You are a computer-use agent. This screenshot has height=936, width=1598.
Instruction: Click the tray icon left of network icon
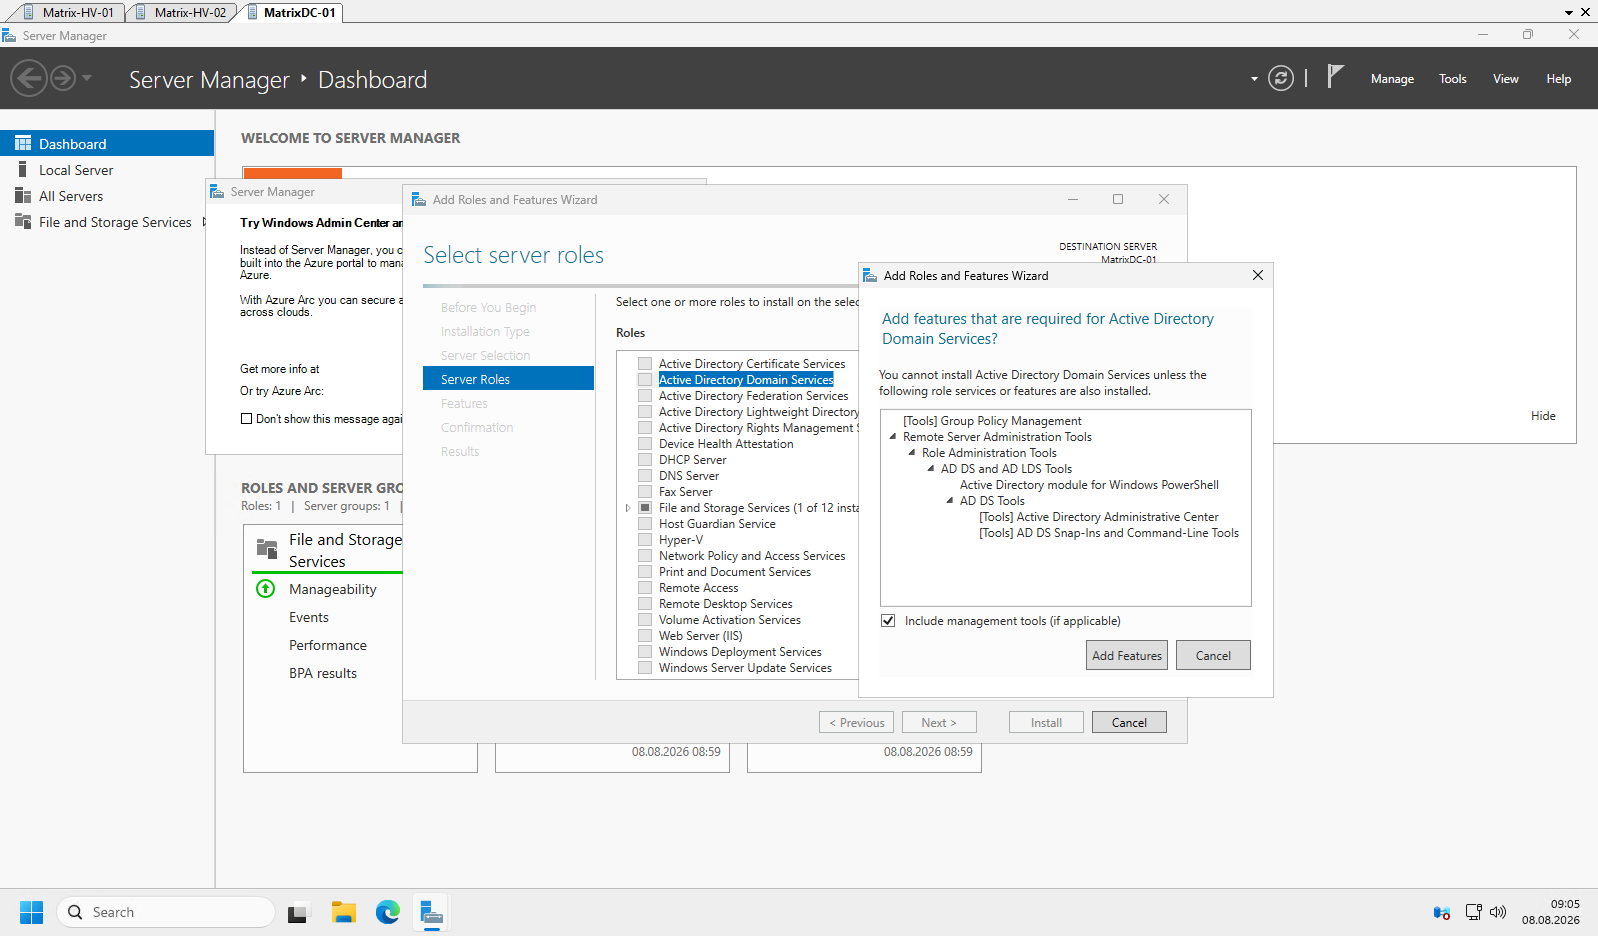1442,912
